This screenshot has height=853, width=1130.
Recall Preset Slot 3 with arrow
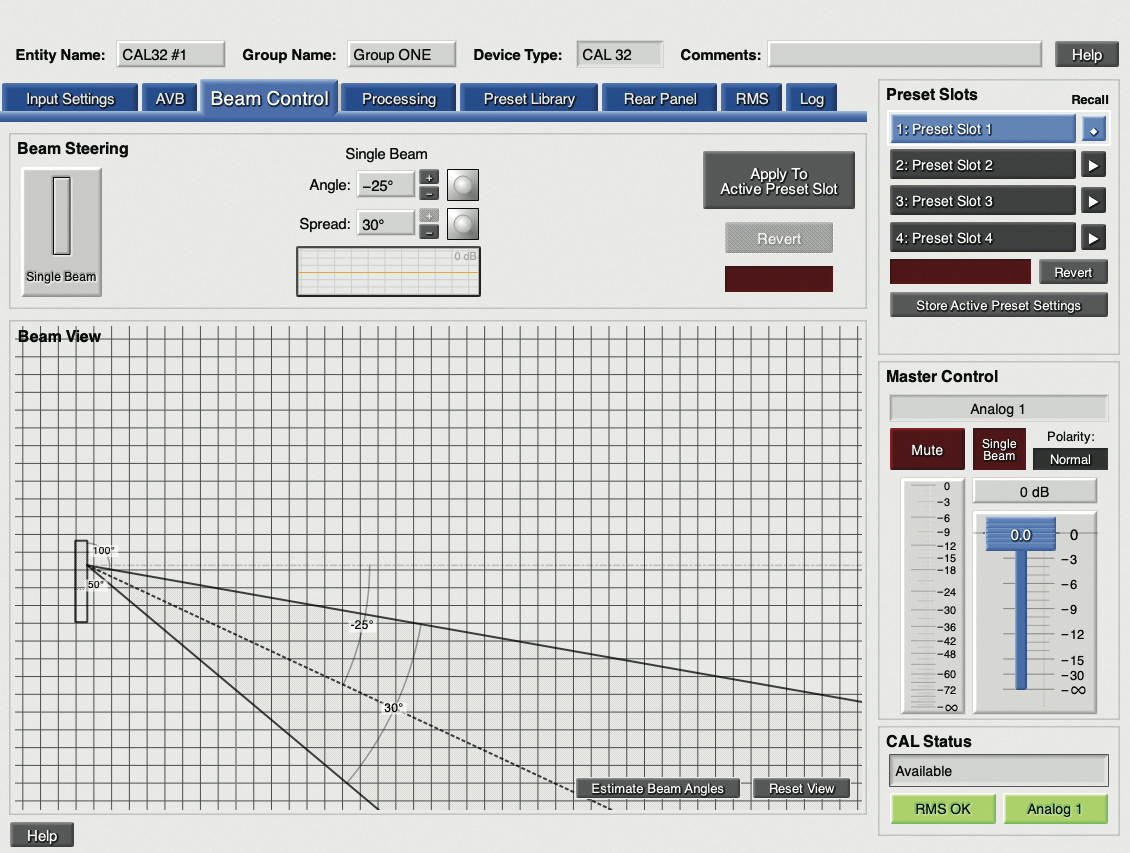click(1093, 201)
